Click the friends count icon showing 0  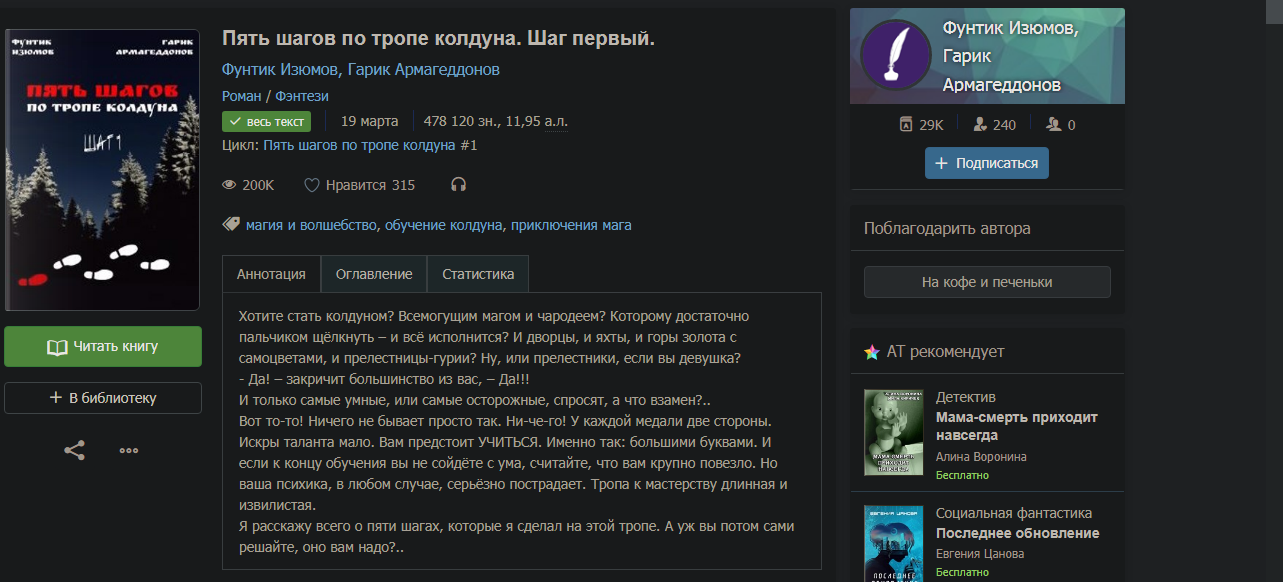click(x=1053, y=125)
